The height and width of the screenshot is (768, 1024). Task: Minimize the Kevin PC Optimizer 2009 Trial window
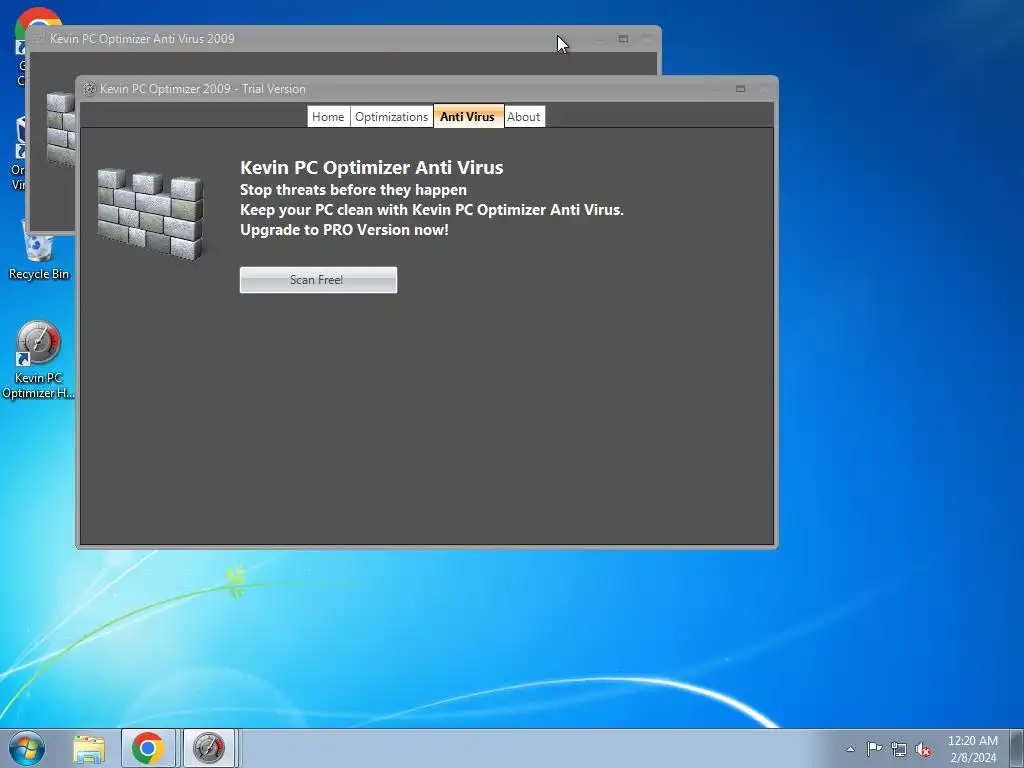(716, 89)
